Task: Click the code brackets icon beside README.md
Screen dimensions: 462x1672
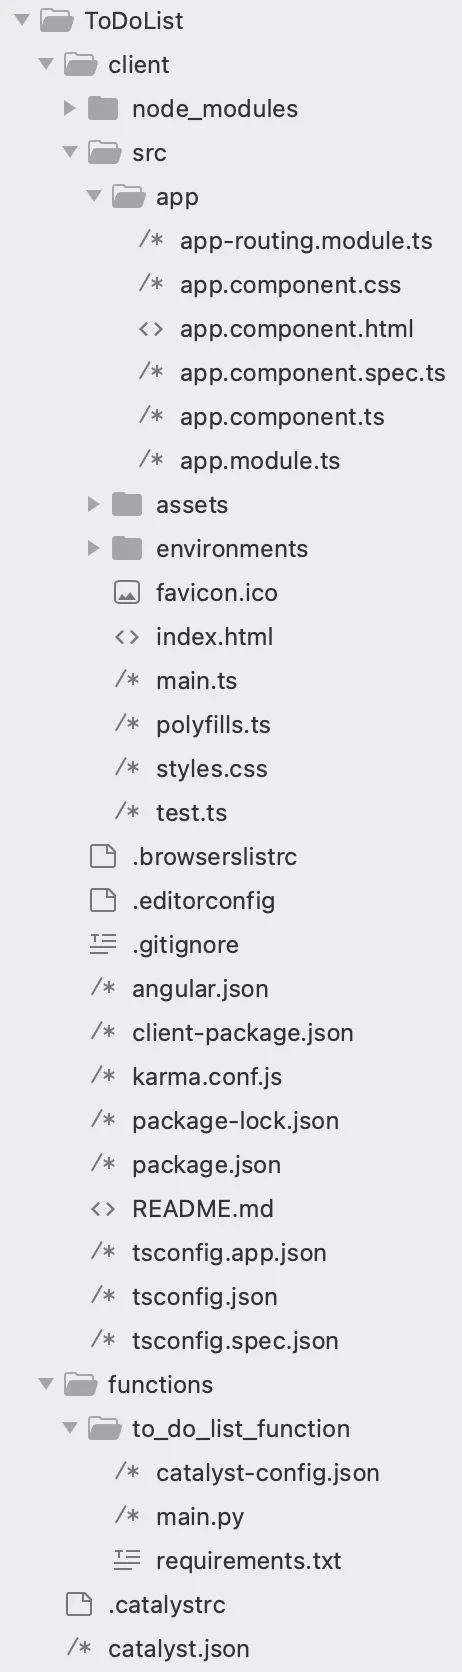Action: (x=103, y=1209)
